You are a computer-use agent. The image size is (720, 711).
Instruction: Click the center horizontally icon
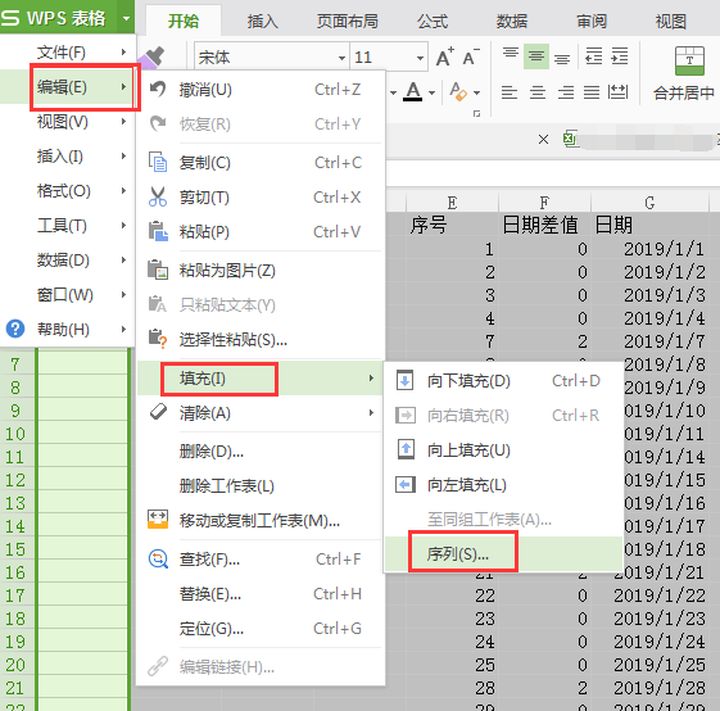(537, 92)
